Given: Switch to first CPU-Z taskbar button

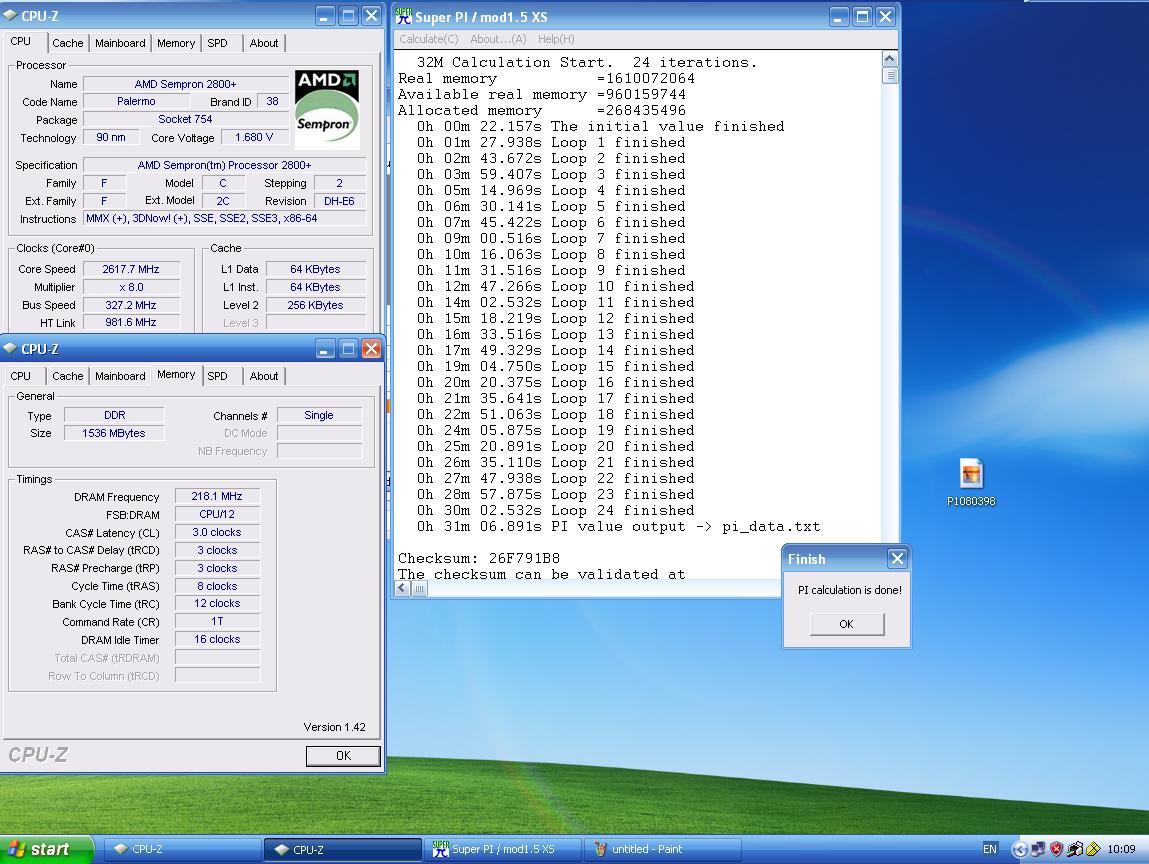Looking at the screenshot, I should (182, 849).
